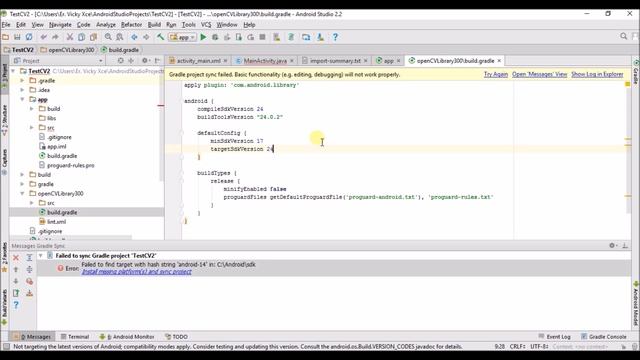Screen dimensions: 640x360
Task: Collapse the openCVLibrary300 folder node
Action: (x=22, y=193)
